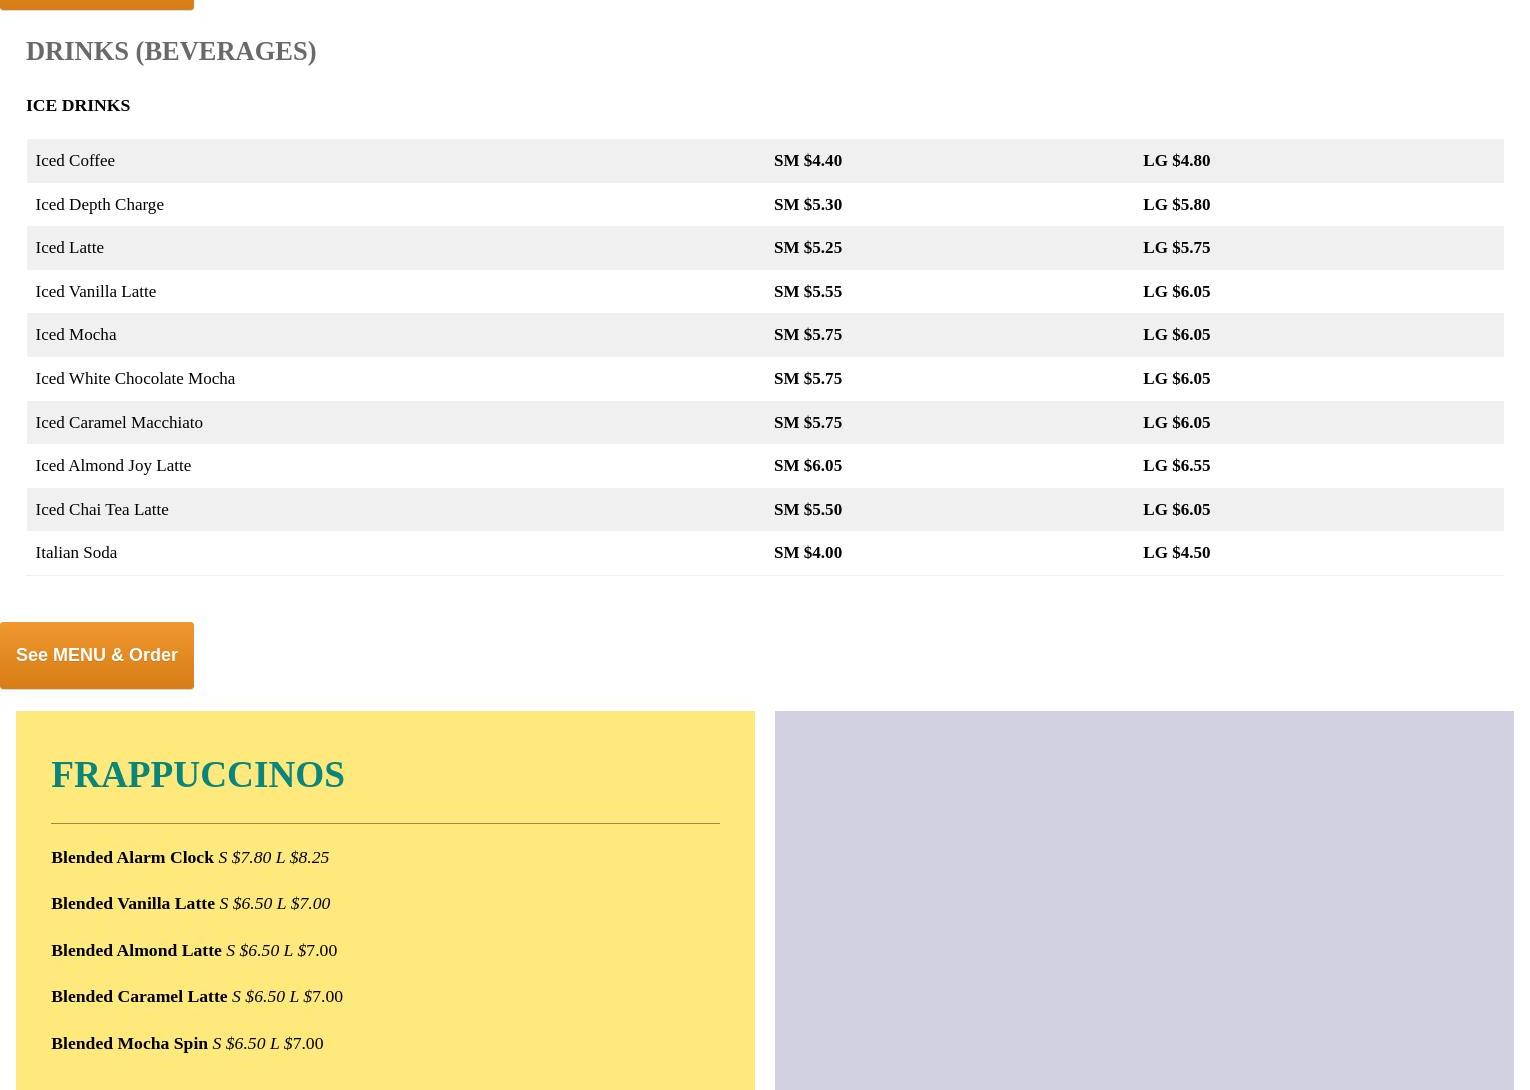The height and width of the screenshot is (1090, 1530).
Task: Select Iced Vanilla Latte large price
Action: [1176, 291]
